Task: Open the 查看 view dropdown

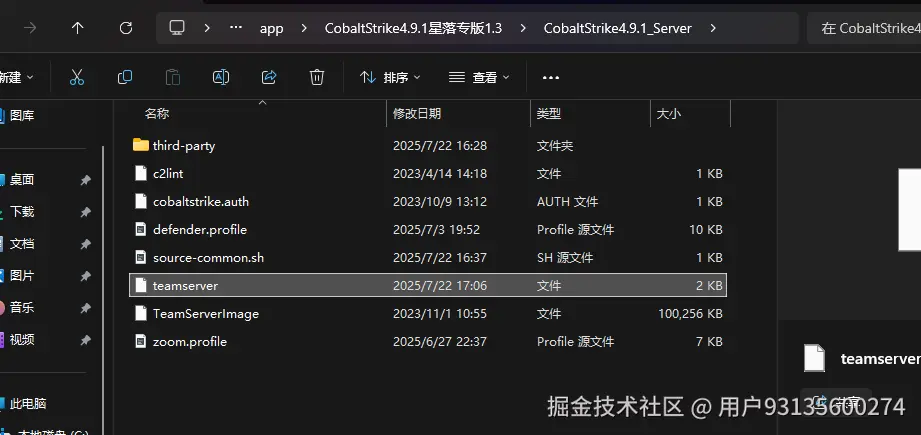Action: [479, 77]
